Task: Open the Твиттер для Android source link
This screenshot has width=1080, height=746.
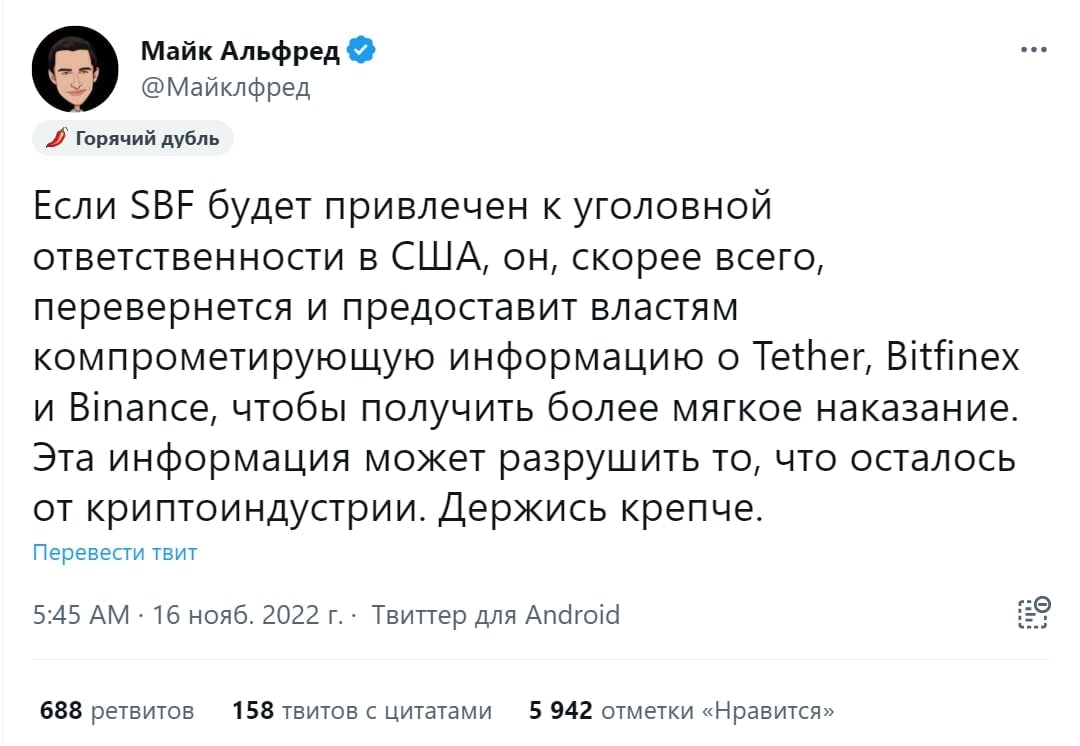Action: coord(495,614)
